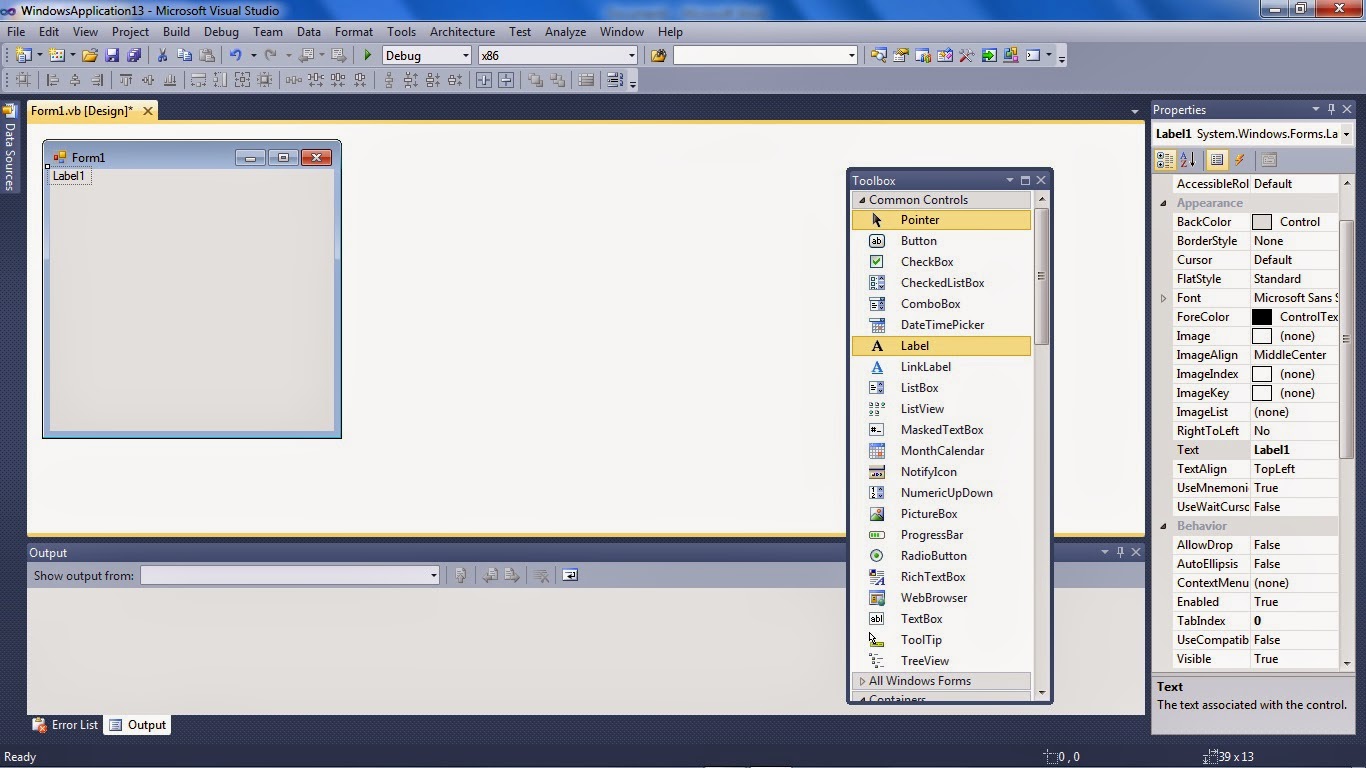Toggle auto-hide pin on the Properties panel

1329,109
